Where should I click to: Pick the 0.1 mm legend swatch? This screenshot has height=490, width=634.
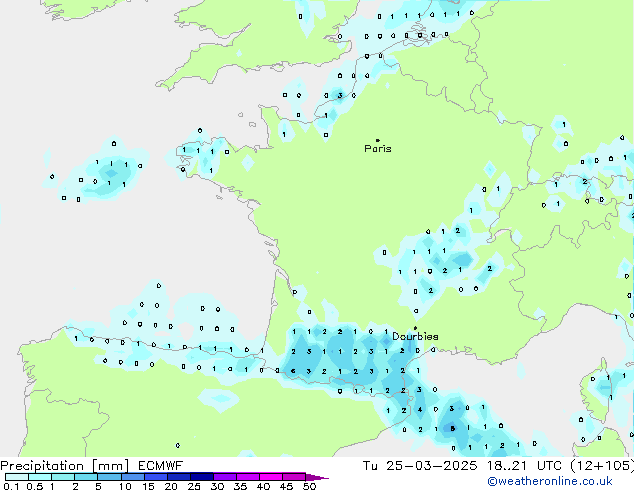(x=17, y=477)
